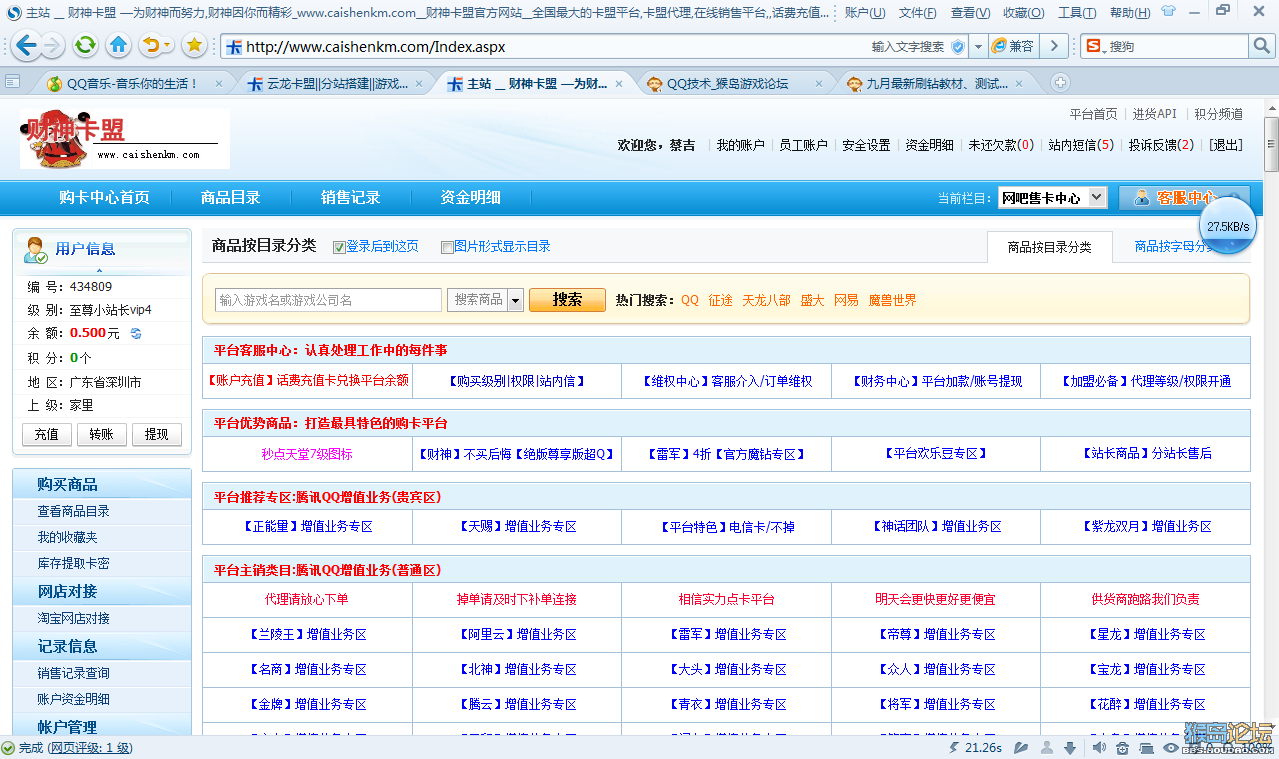This screenshot has width=1279, height=759.
Task: Click the download arrow icon in status bar
Action: tap(1069, 747)
